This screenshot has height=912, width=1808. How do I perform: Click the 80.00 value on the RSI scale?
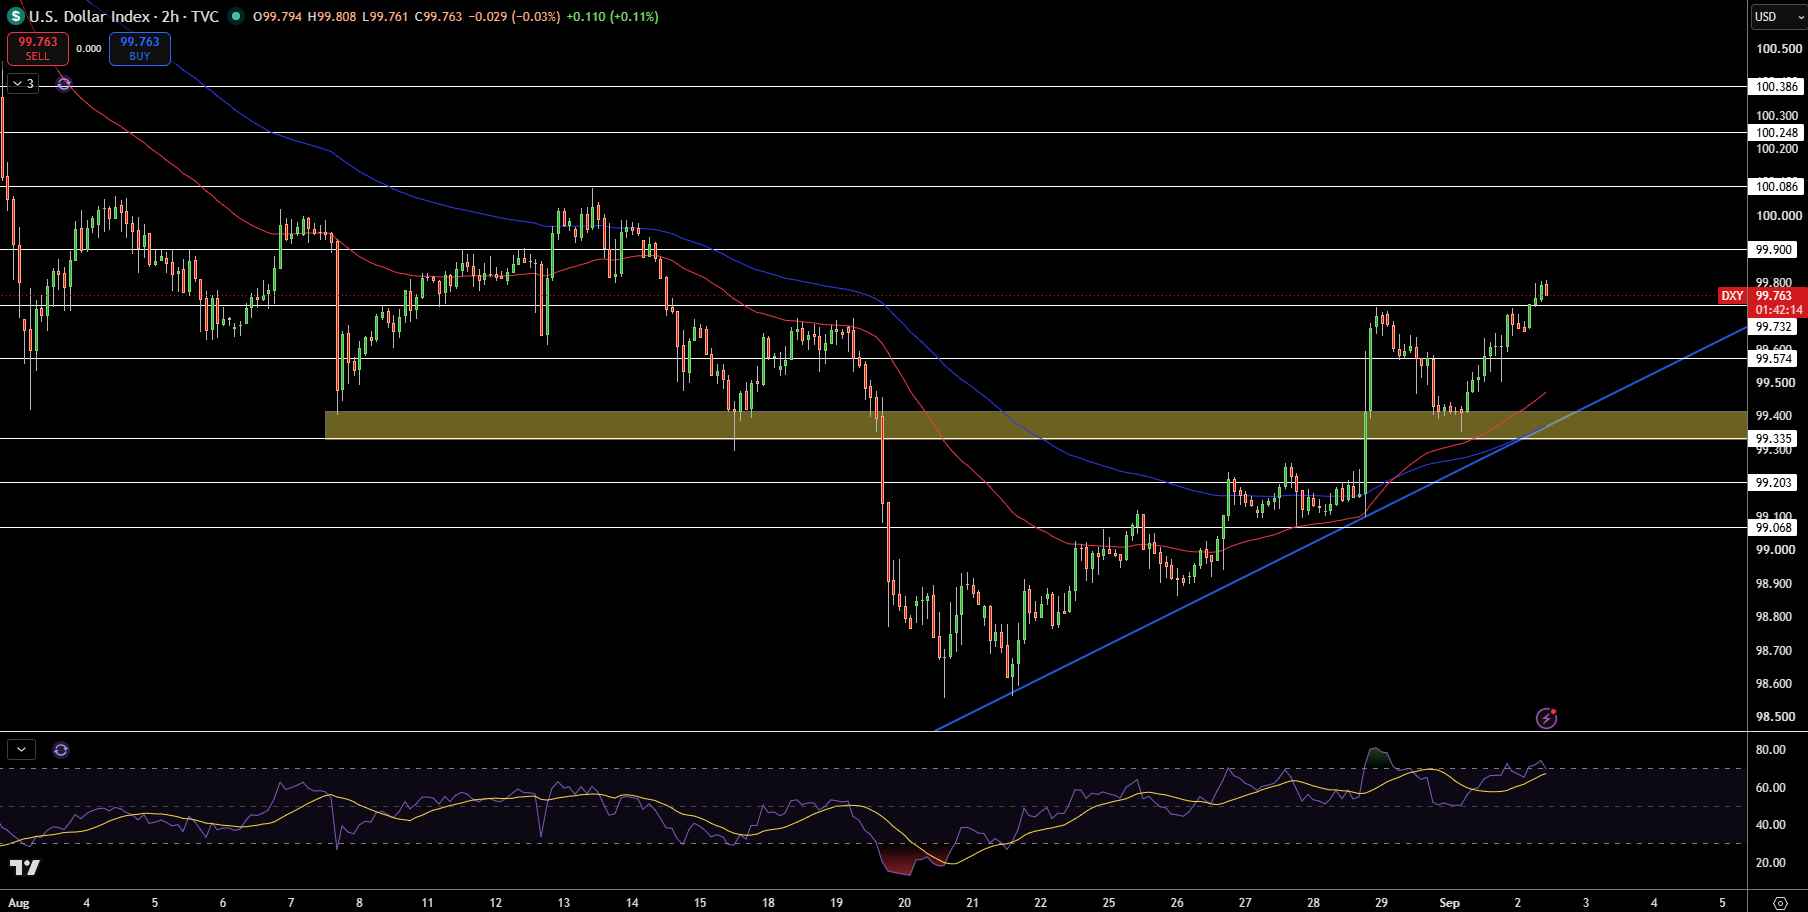pos(1771,750)
